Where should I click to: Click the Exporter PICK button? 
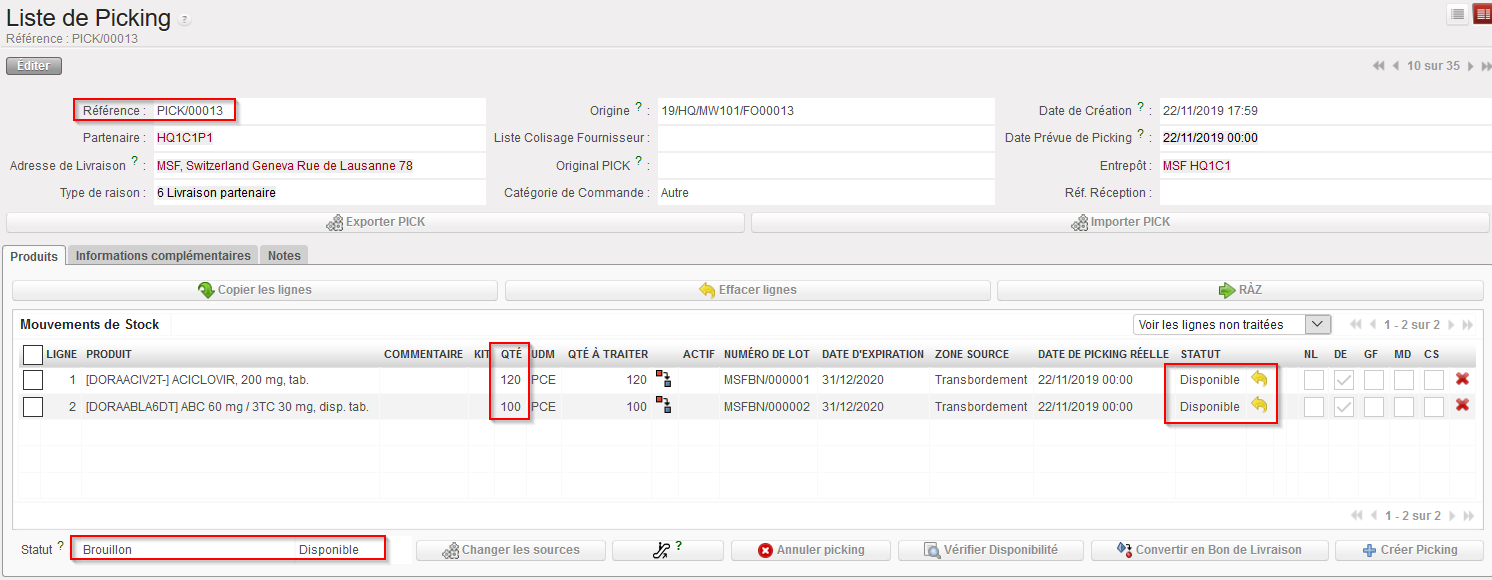(375, 222)
